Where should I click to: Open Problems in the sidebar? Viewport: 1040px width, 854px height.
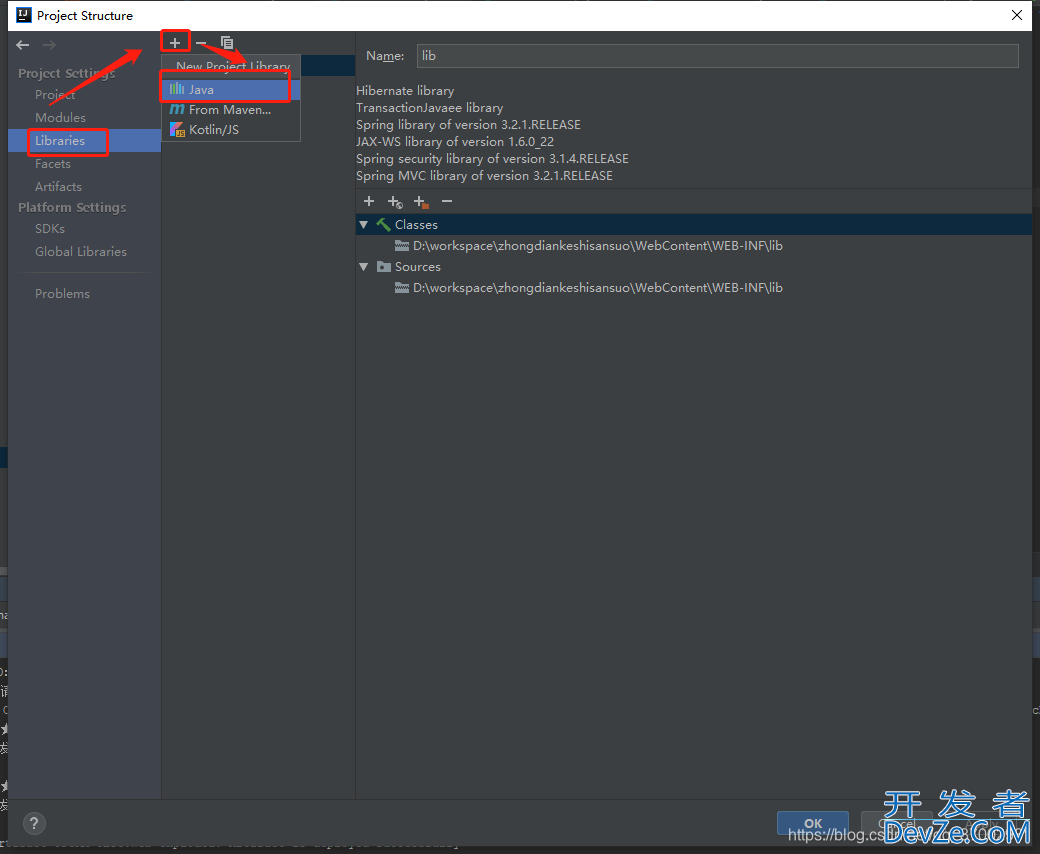[62, 294]
